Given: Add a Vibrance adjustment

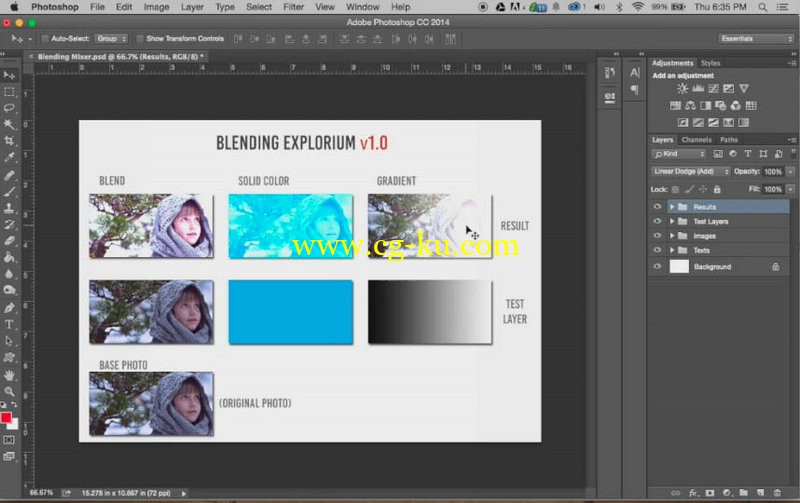Looking at the screenshot, I should (744, 89).
